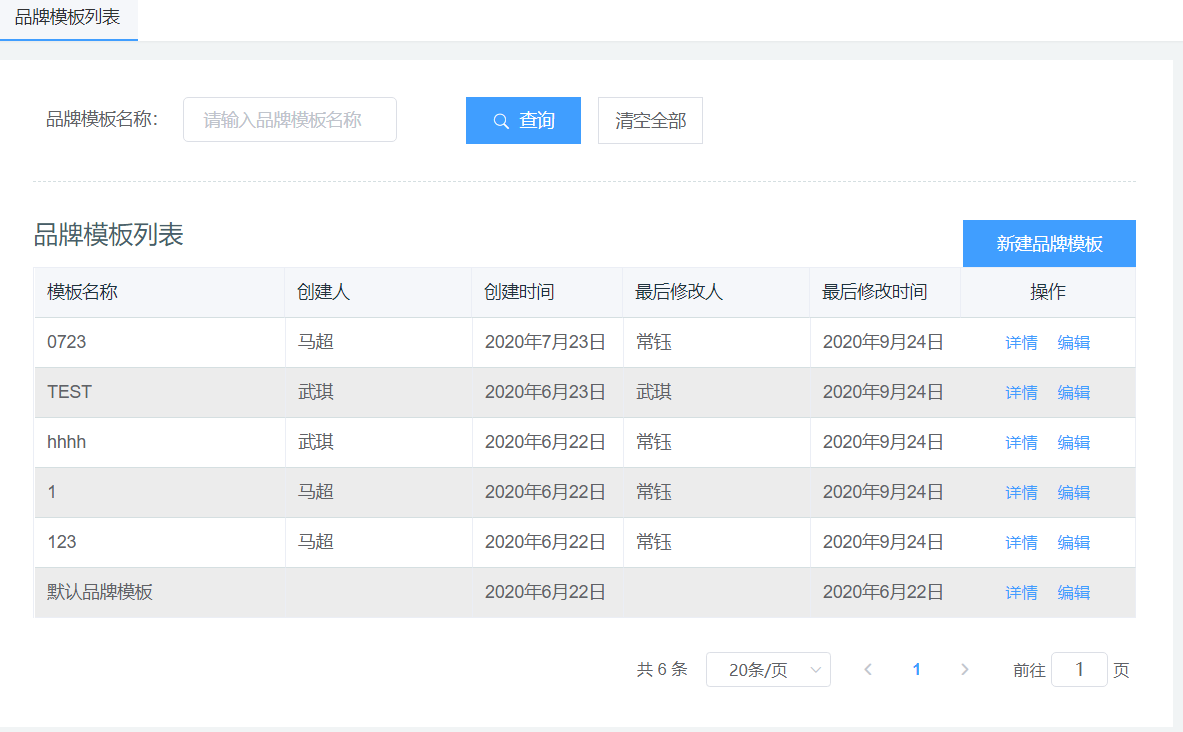Switch to the 品牌模板列表 tab
The height and width of the screenshot is (732, 1183).
tap(68, 18)
